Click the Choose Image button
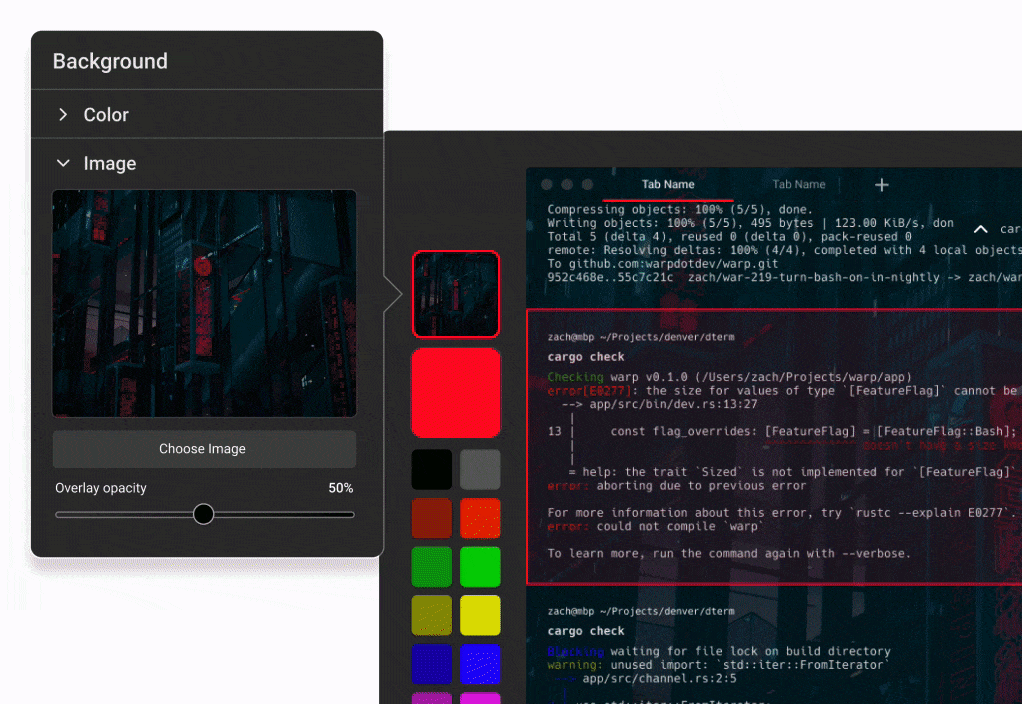This screenshot has height=704, width=1022. click(x=203, y=449)
